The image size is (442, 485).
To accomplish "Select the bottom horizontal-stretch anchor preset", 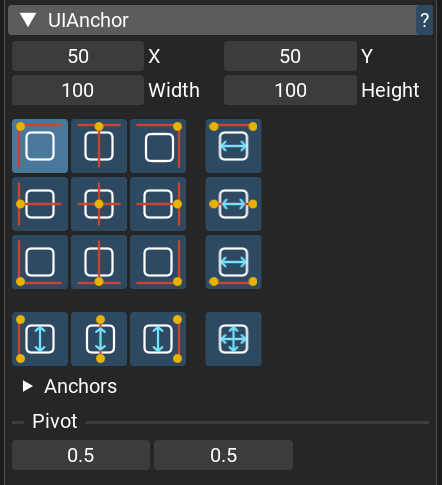I will [x=234, y=262].
